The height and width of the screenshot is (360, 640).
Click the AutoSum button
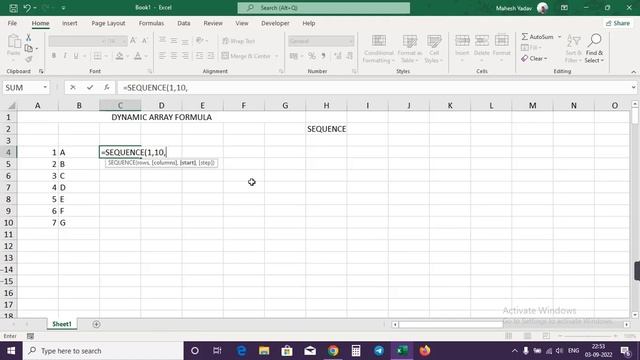[538, 37]
